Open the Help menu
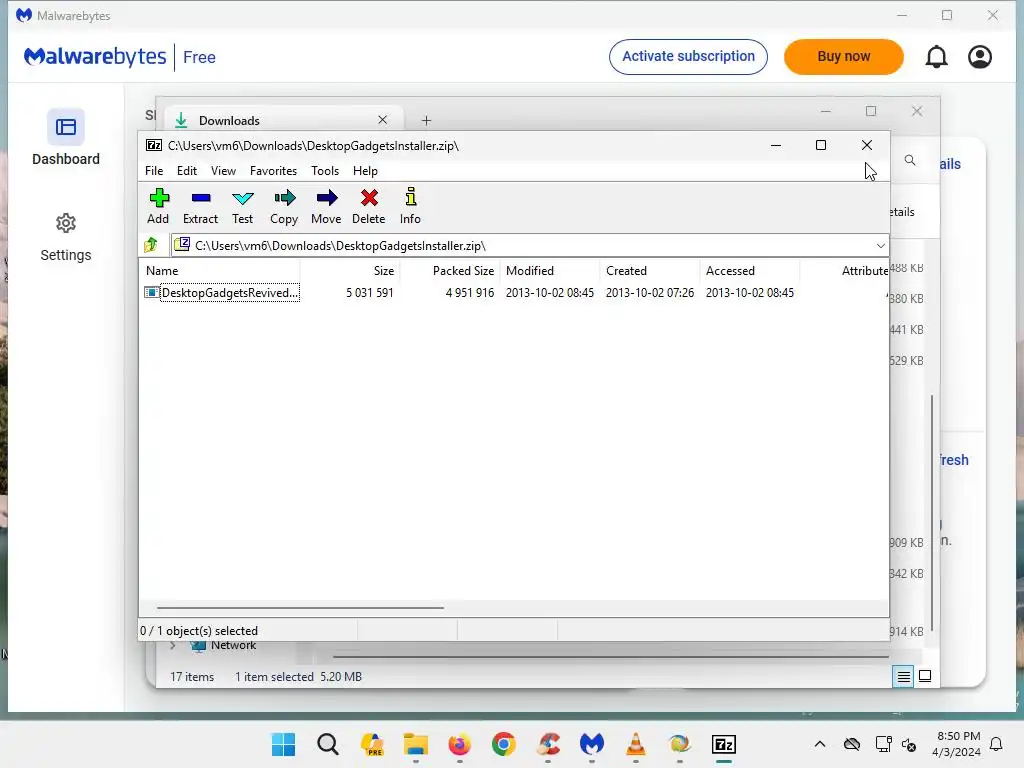1024x768 pixels. pos(365,170)
